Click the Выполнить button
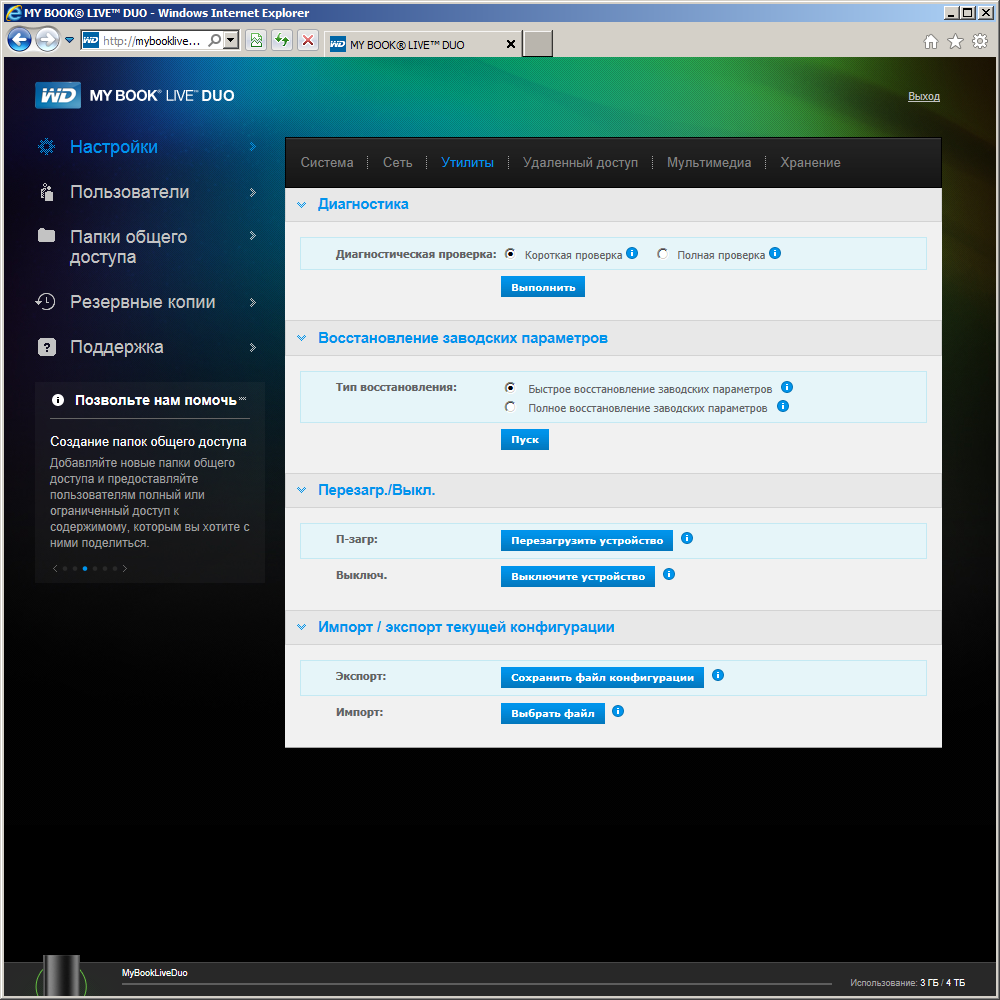This screenshot has width=1000, height=1000. [x=543, y=287]
